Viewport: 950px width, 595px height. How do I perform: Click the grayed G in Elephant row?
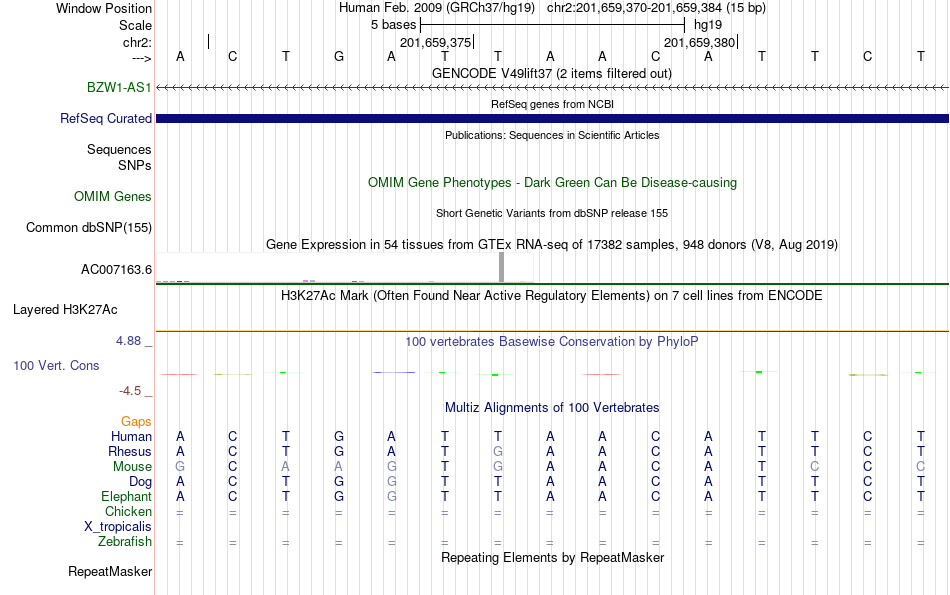(x=391, y=496)
